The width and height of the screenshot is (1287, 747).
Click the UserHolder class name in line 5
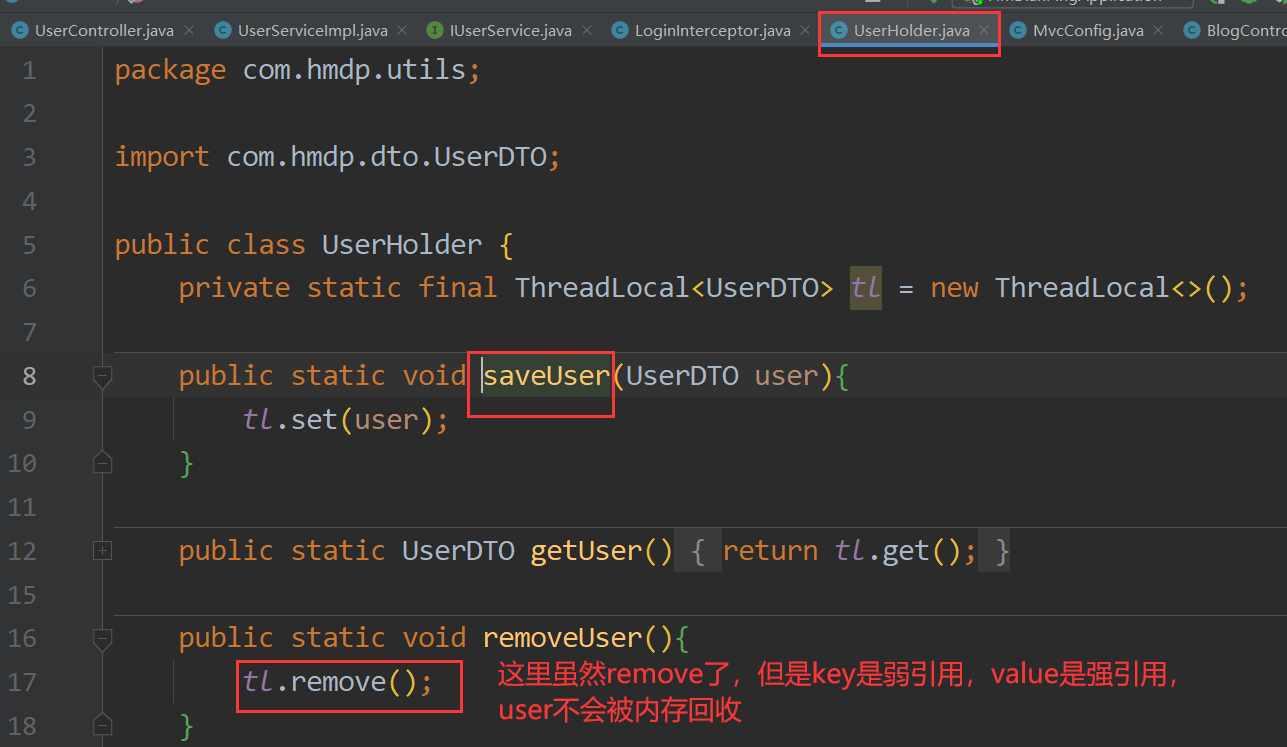(402, 245)
